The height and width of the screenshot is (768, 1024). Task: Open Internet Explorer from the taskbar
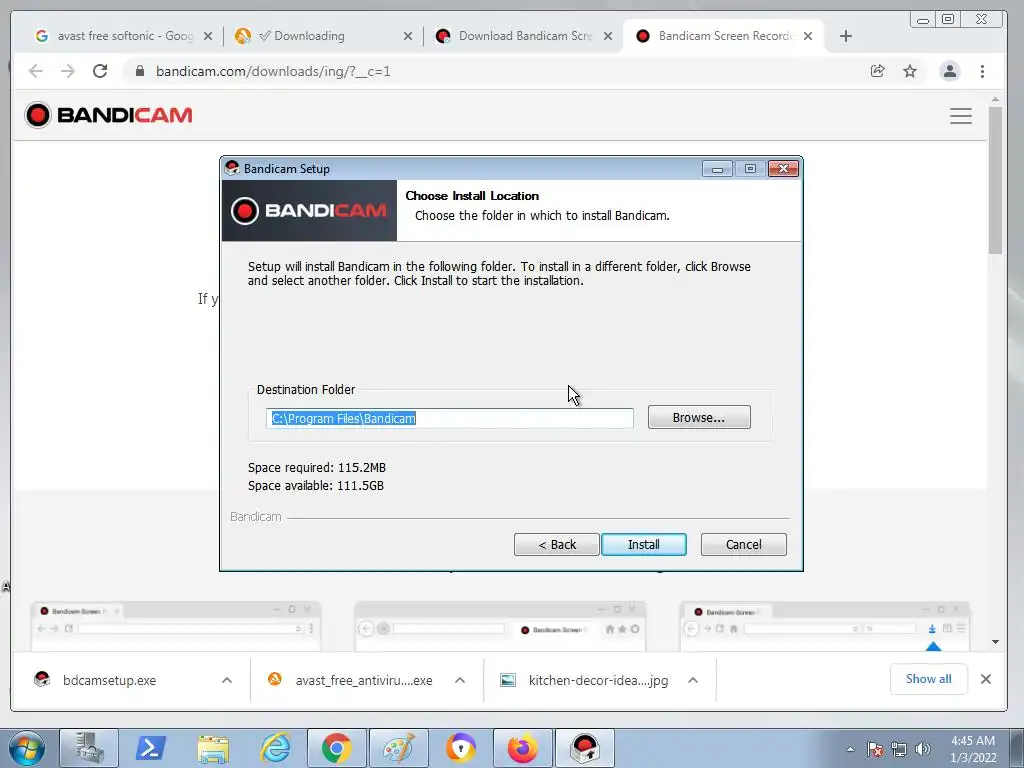(275, 748)
